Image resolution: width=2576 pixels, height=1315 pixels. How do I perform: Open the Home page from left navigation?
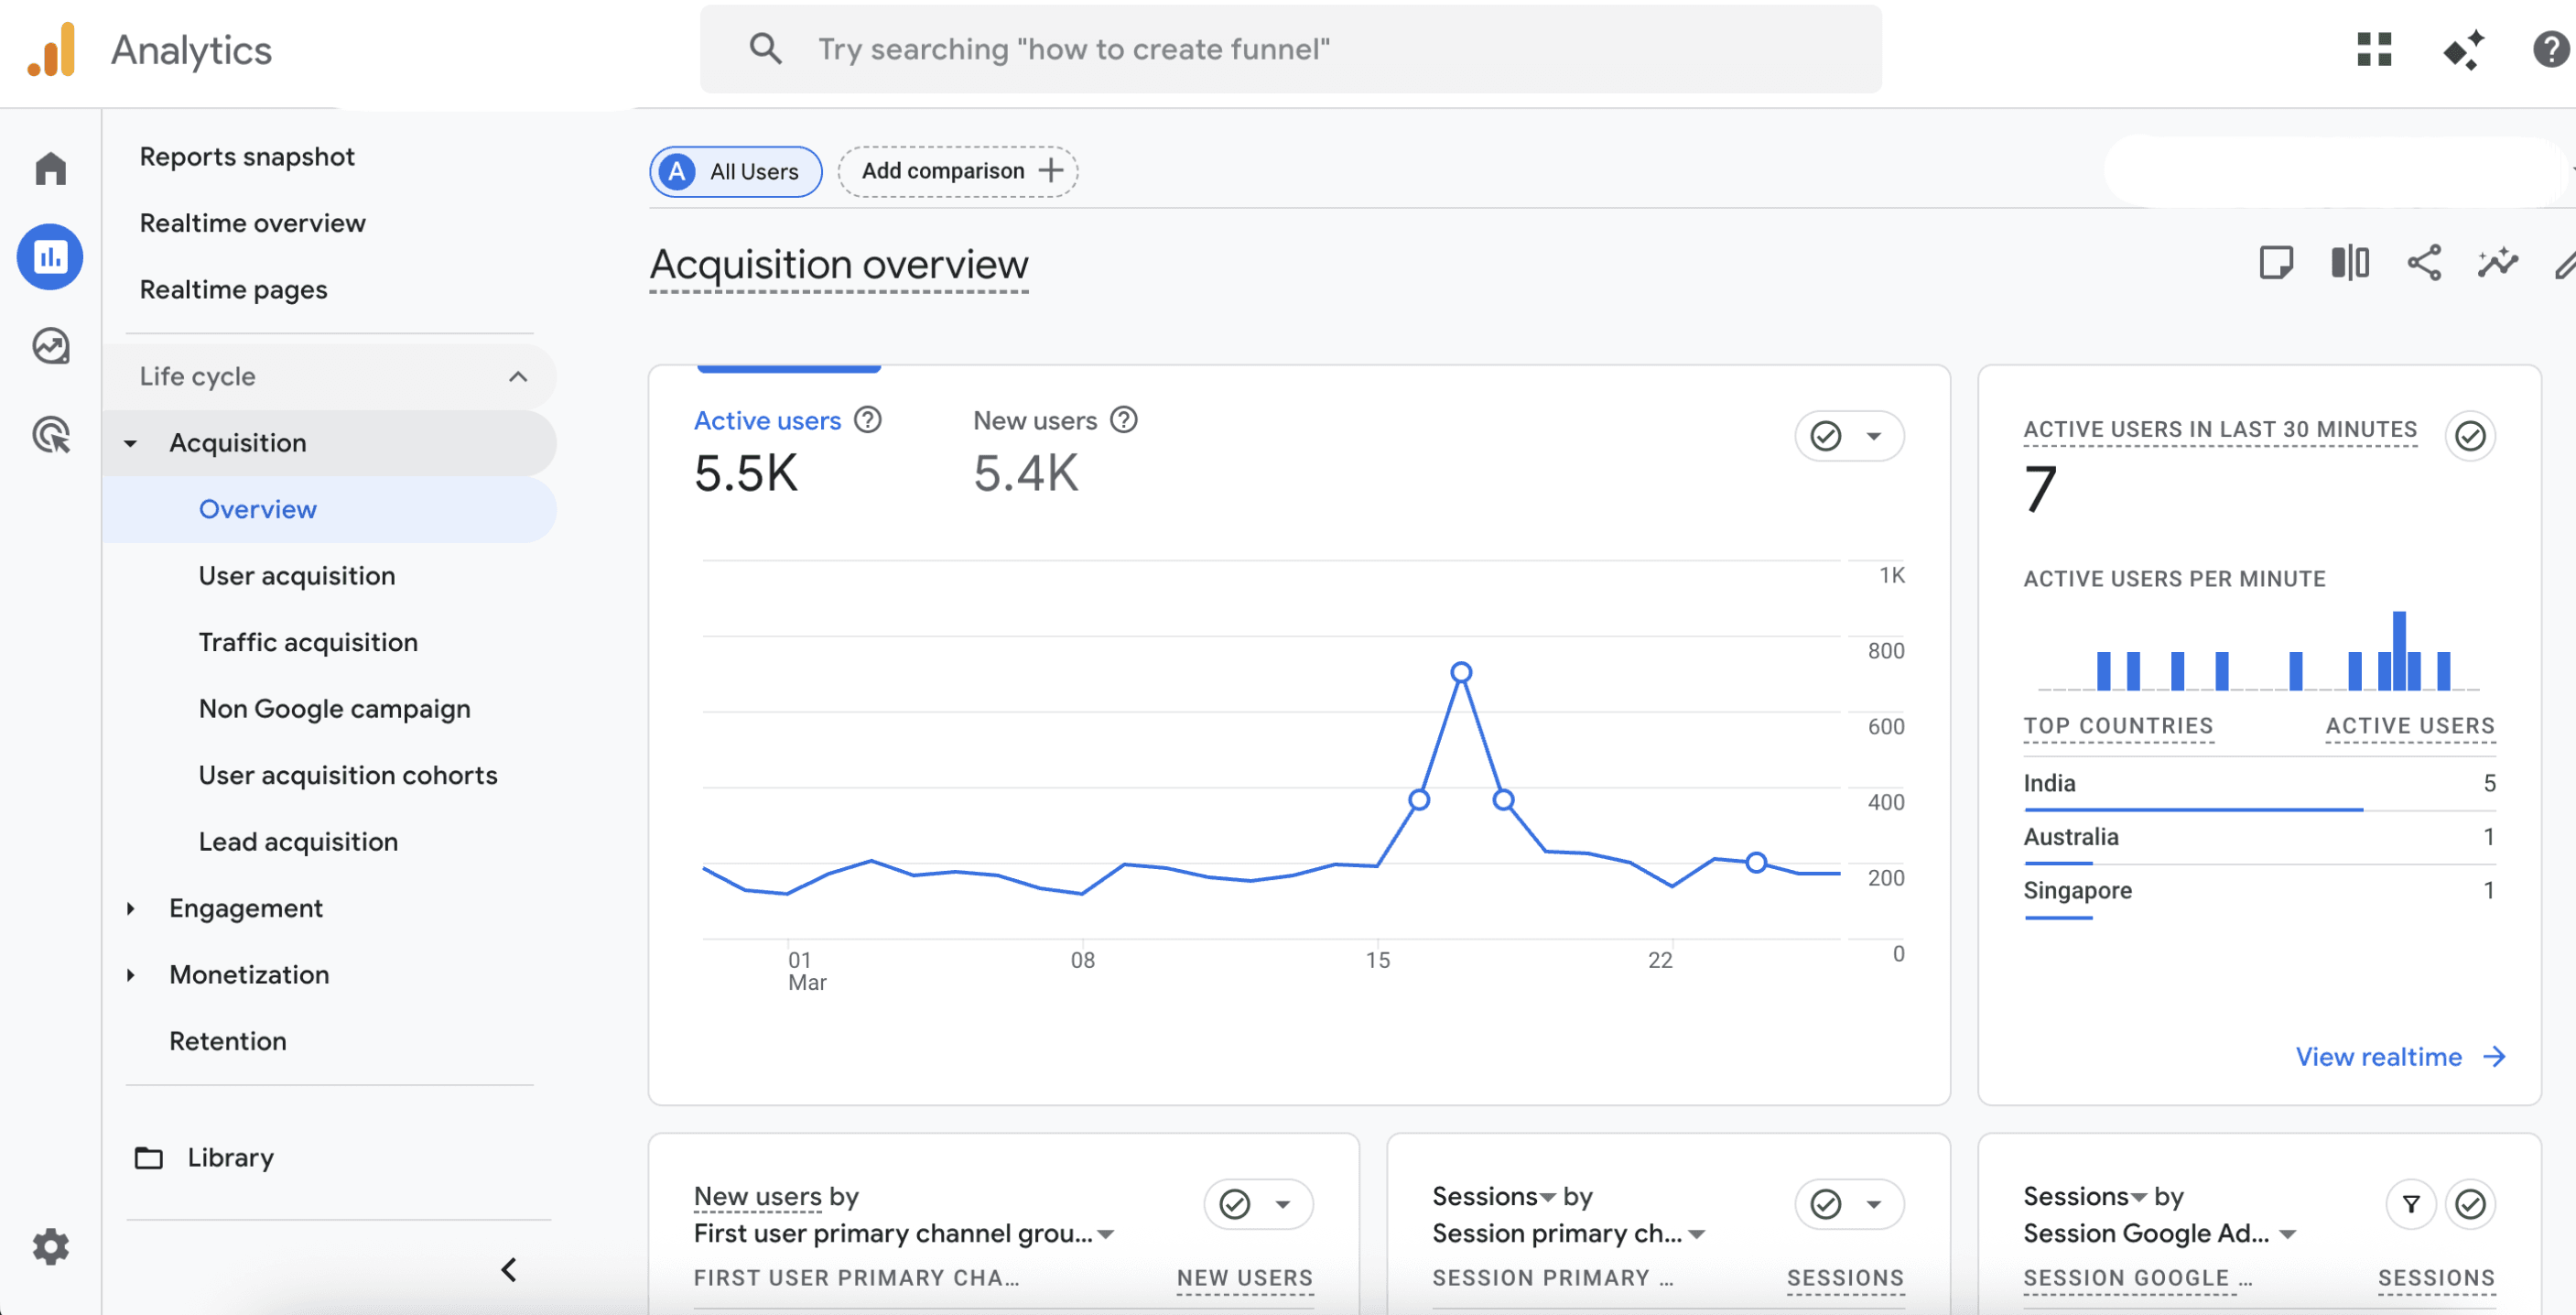click(49, 168)
